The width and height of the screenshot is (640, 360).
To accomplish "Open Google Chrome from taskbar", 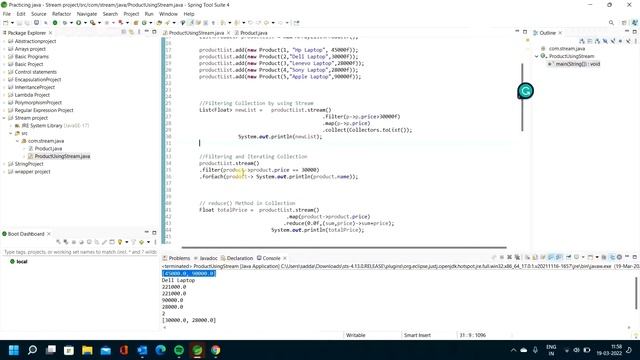I will [216, 350].
